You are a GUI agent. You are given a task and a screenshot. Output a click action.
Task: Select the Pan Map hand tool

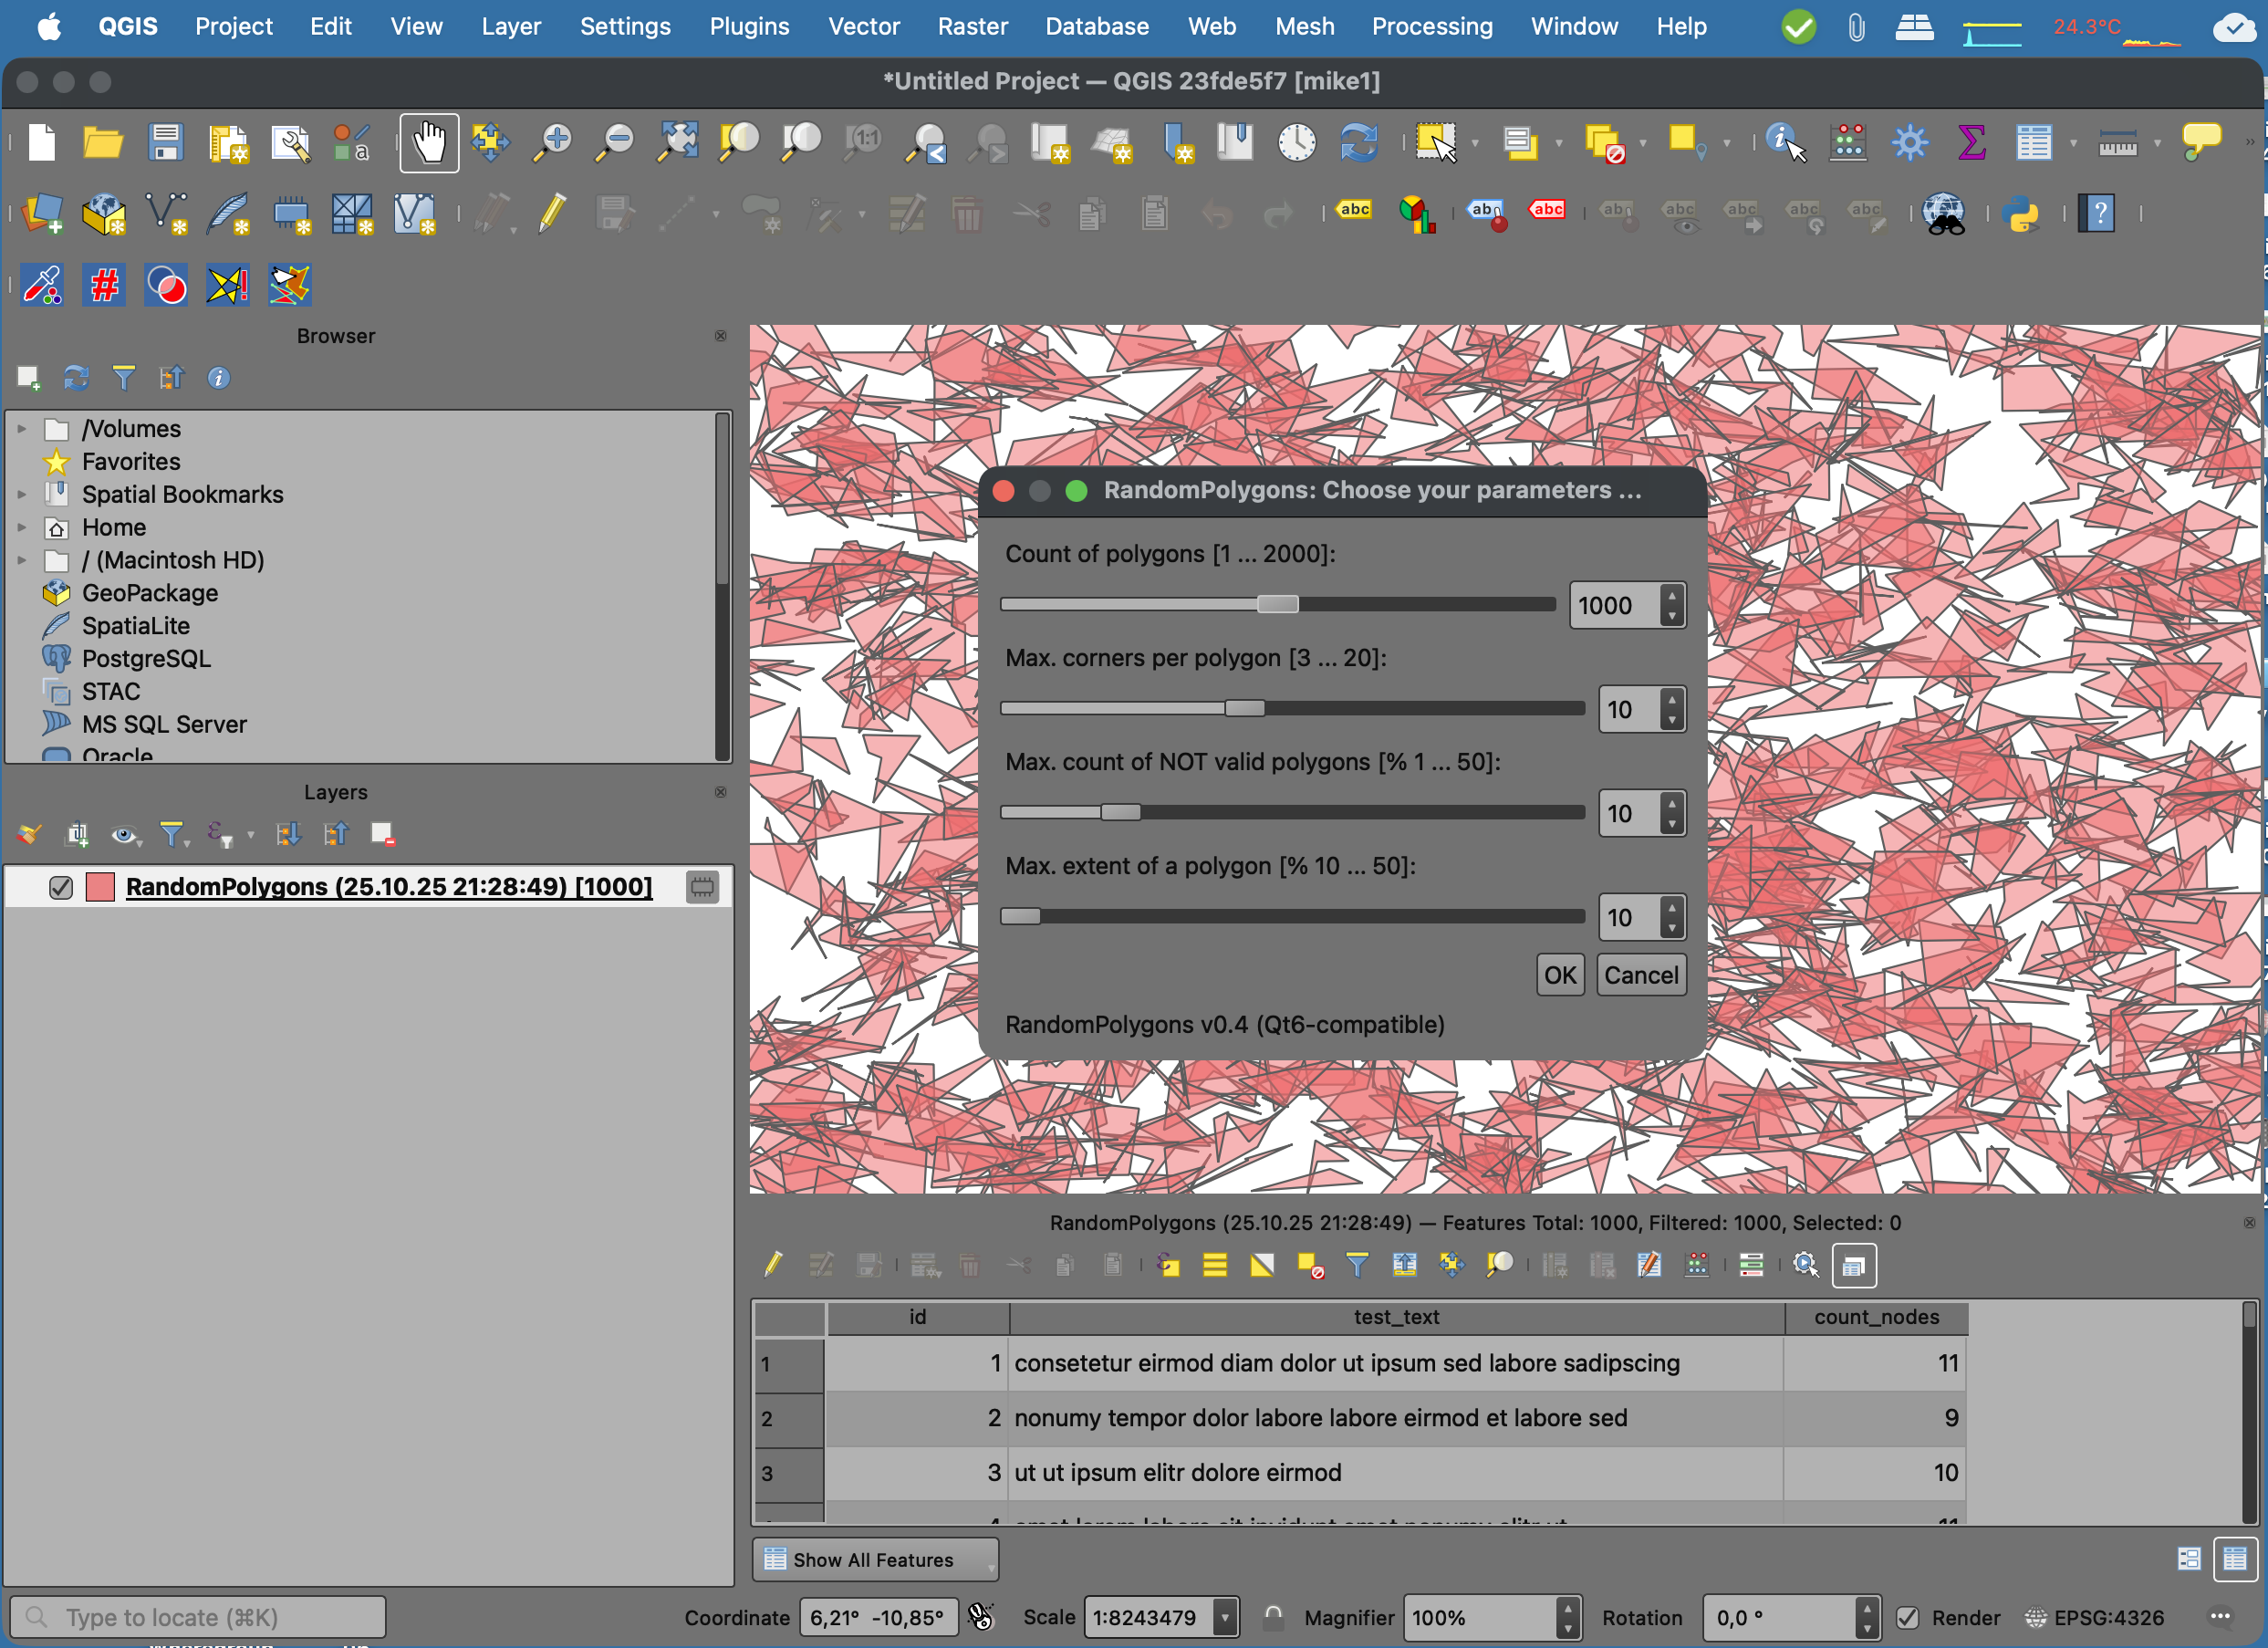tap(429, 143)
